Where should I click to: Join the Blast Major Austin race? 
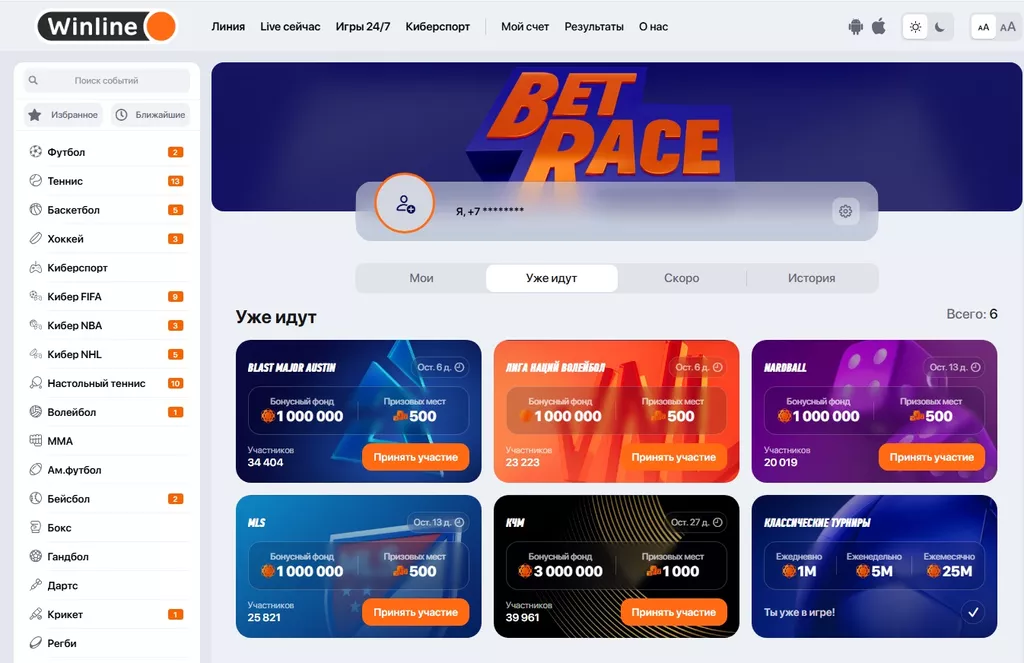(x=415, y=457)
